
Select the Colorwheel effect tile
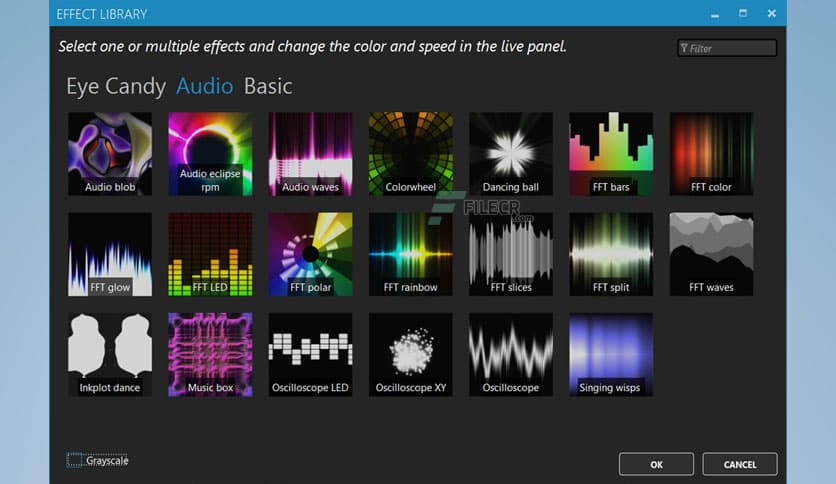pyautogui.click(x=410, y=153)
